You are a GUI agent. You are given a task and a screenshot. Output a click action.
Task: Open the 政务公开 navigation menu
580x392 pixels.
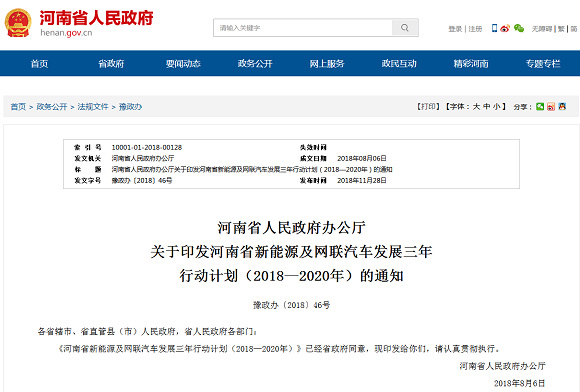coord(255,64)
